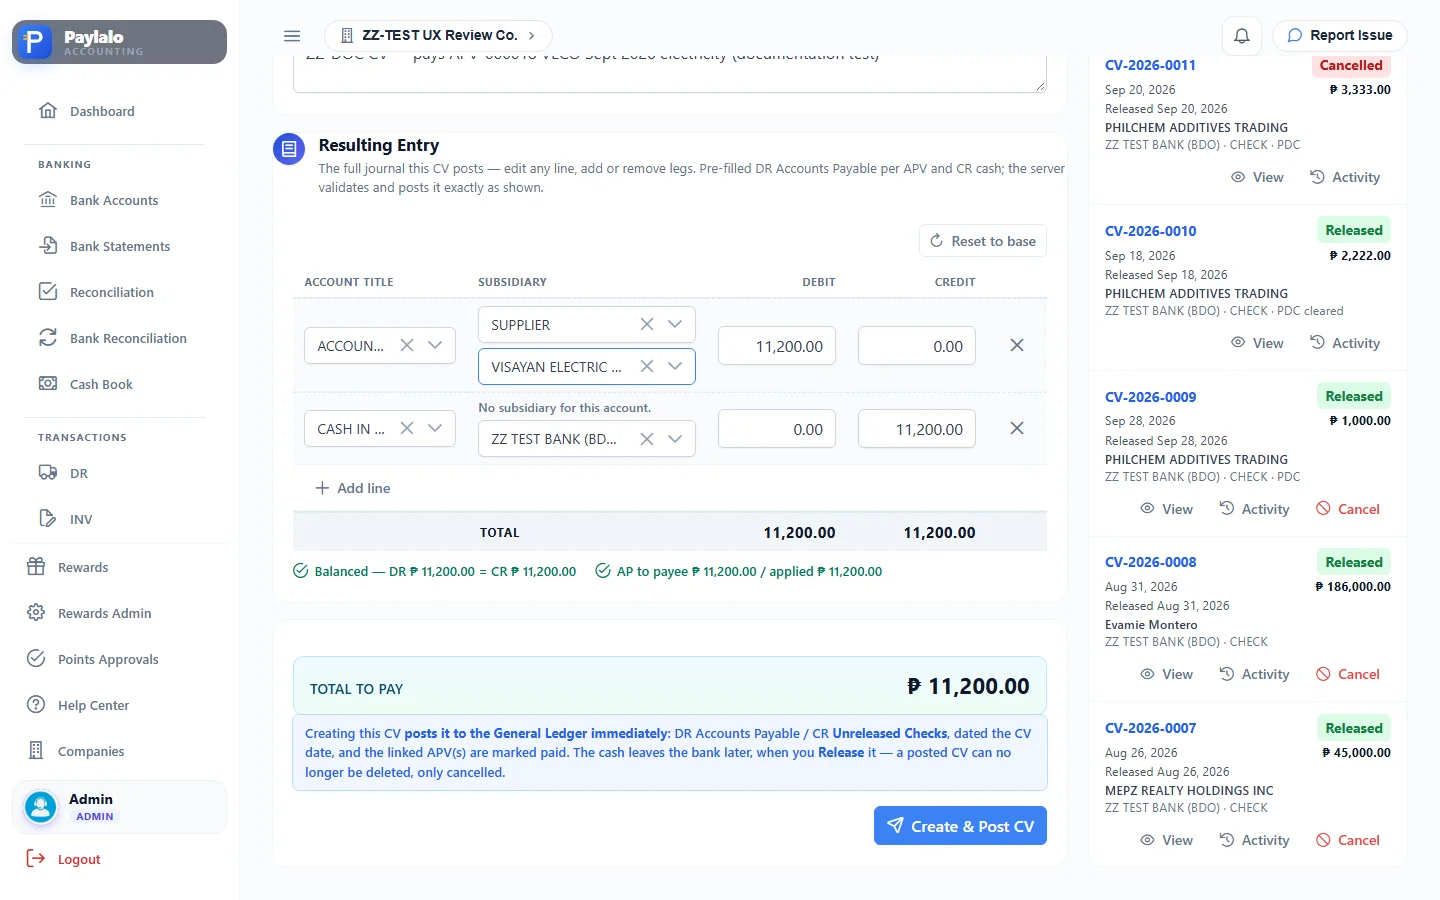View check voucher CV-2026-0007
Screen dimensions: 1440x900
pyautogui.click(x=1167, y=840)
